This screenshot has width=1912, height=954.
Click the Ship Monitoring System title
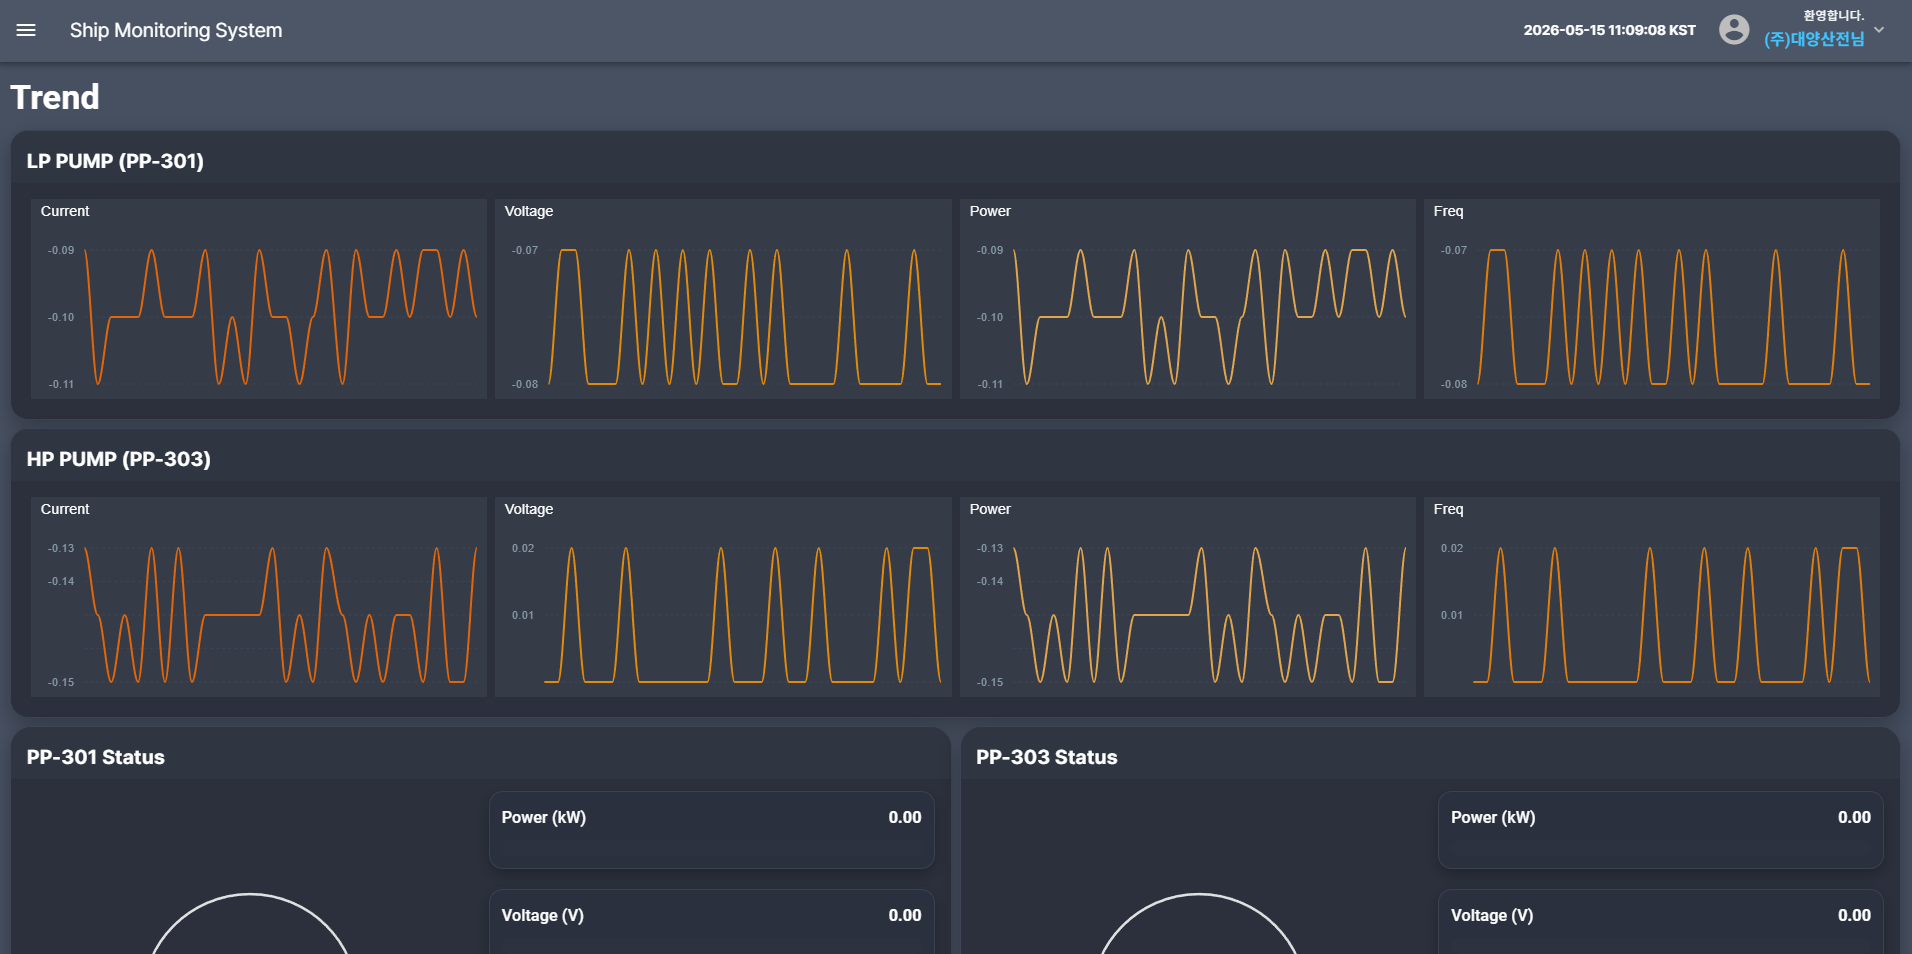tap(176, 30)
